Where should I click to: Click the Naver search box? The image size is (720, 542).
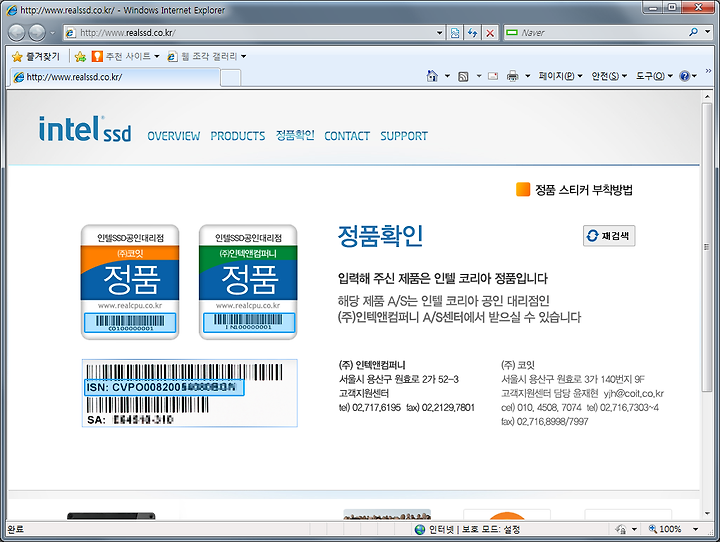coord(596,33)
